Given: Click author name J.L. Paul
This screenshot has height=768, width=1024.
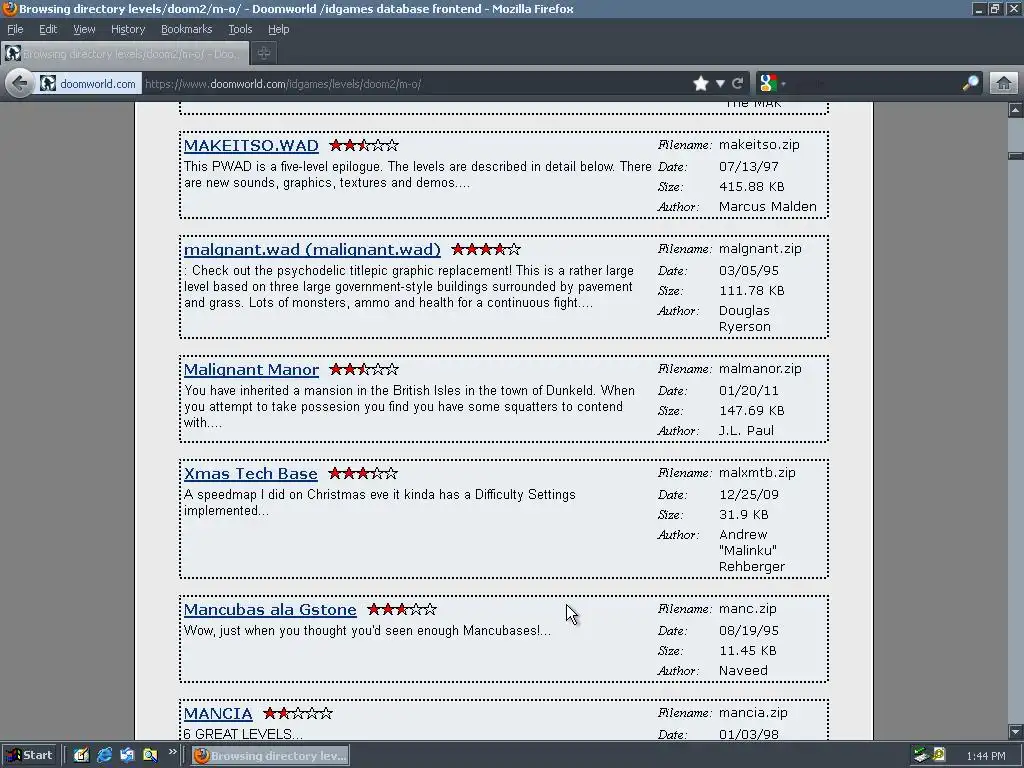Looking at the screenshot, I should point(746,430).
